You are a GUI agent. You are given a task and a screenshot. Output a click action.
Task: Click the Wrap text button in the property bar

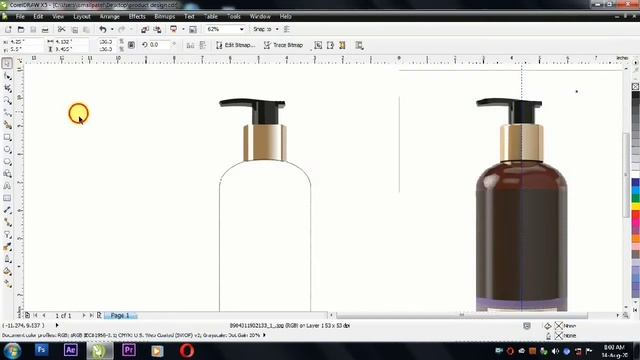point(359,45)
